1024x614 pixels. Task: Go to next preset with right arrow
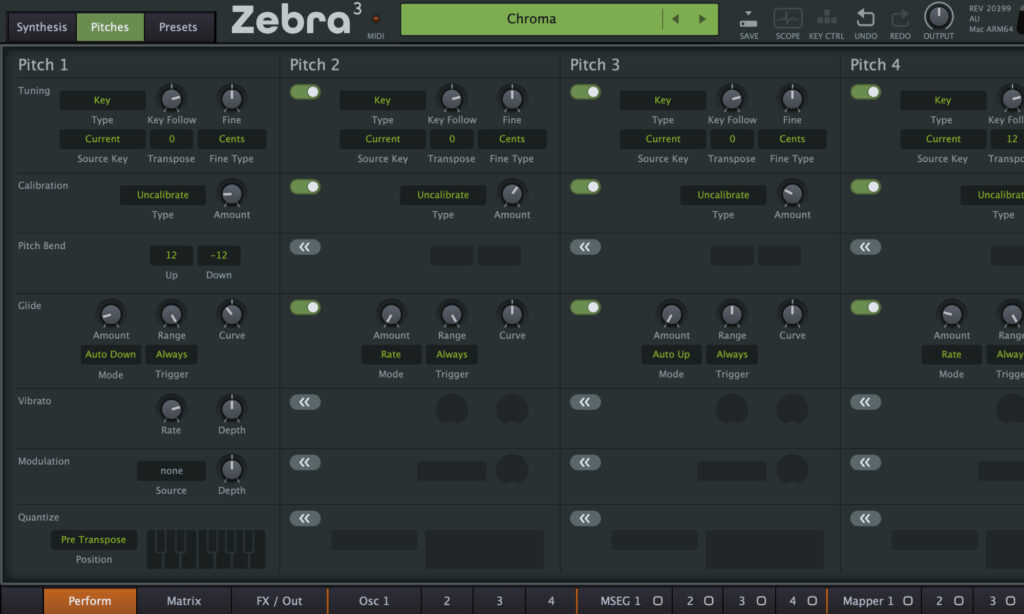click(702, 19)
